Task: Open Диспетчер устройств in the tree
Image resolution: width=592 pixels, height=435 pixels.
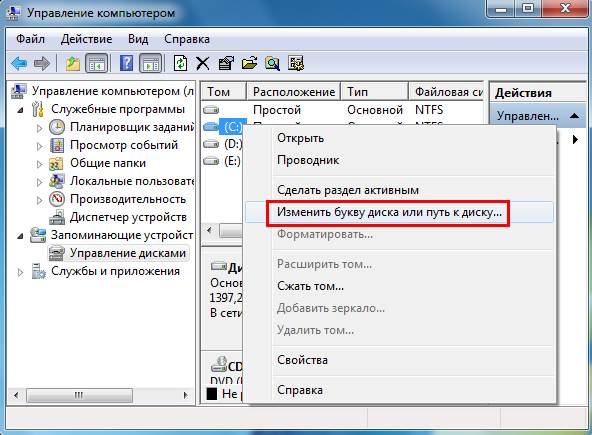Action: tap(128, 217)
